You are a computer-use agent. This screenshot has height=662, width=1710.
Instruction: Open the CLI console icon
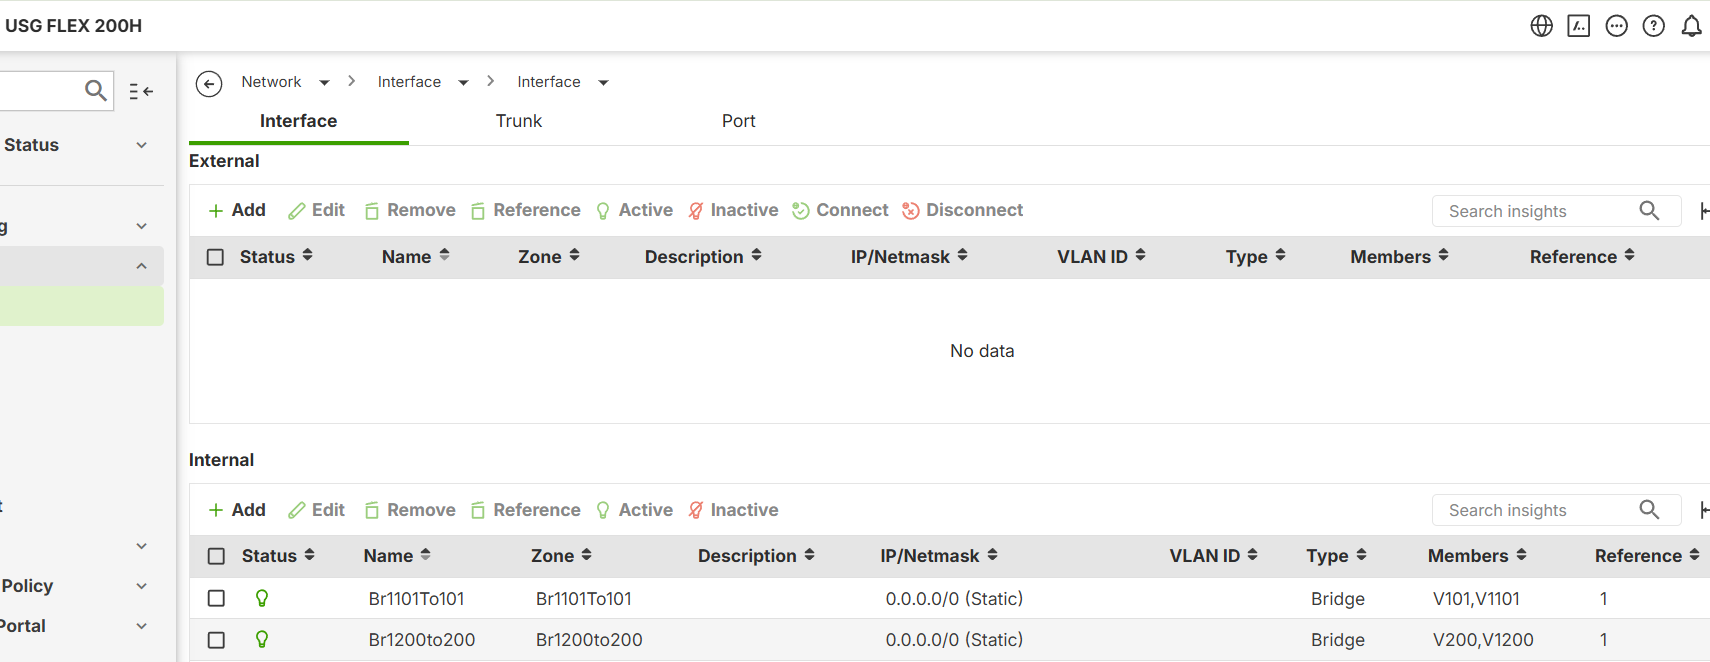1579,26
